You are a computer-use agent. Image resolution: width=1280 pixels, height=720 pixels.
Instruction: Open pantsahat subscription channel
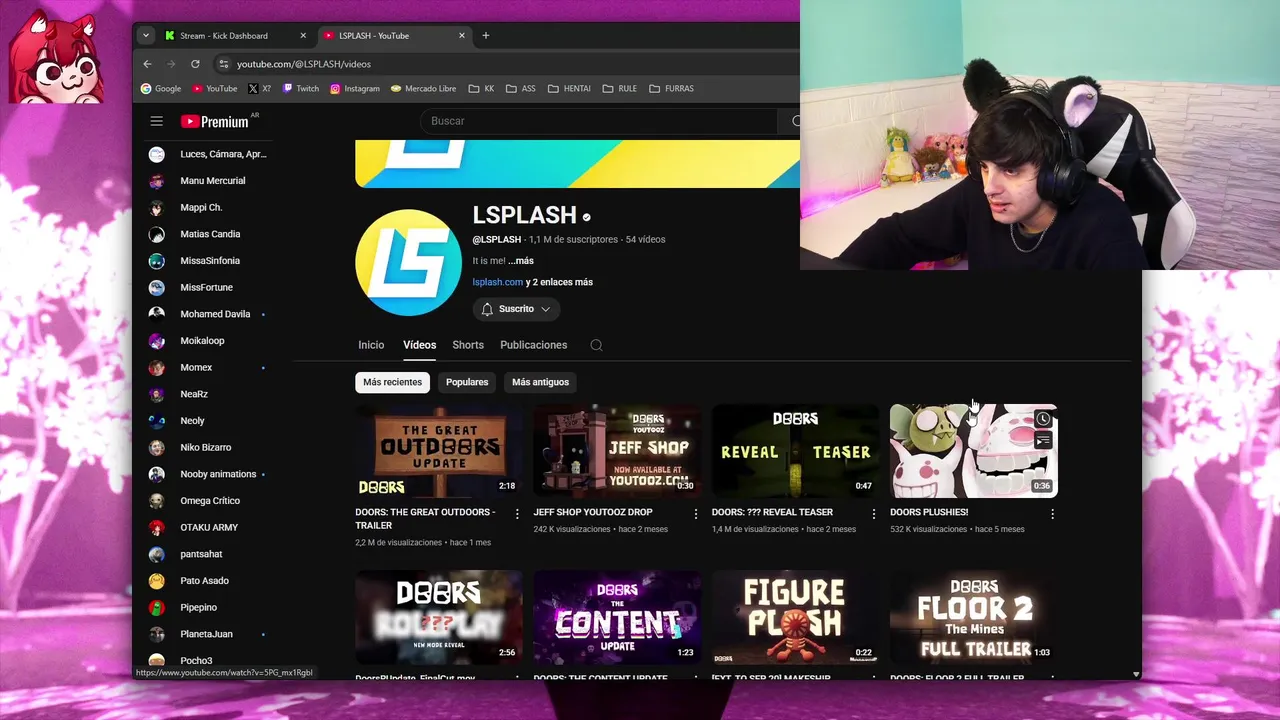click(x=207, y=554)
